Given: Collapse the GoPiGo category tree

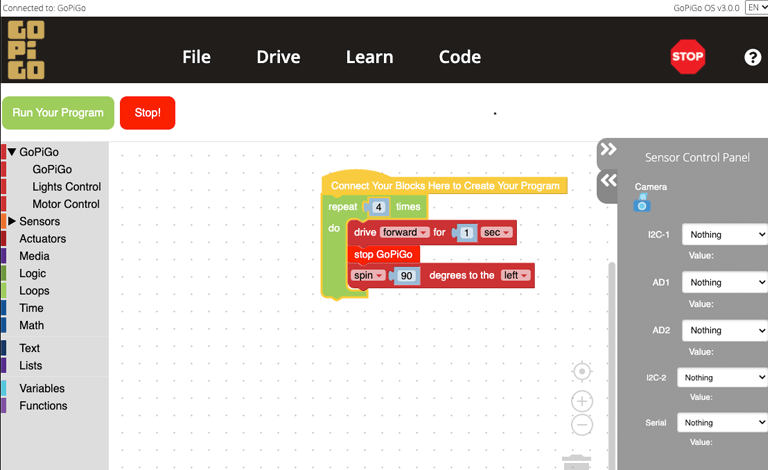Looking at the screenshot, I should click(12, 152).
